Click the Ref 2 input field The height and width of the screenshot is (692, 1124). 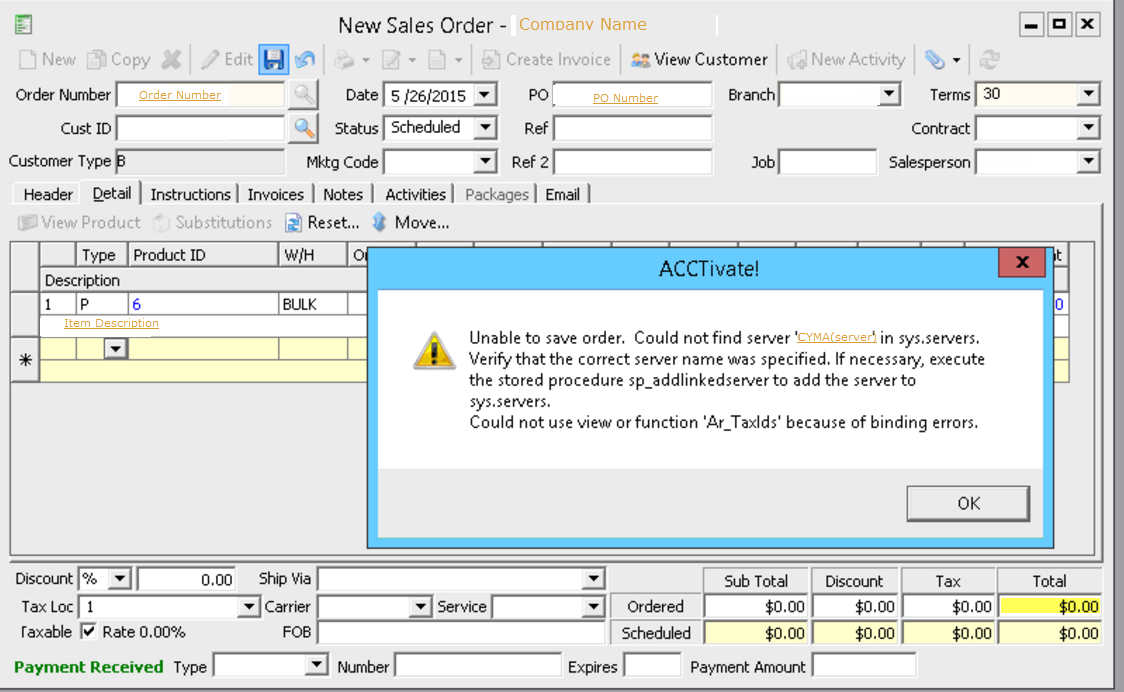pos(633,162)
